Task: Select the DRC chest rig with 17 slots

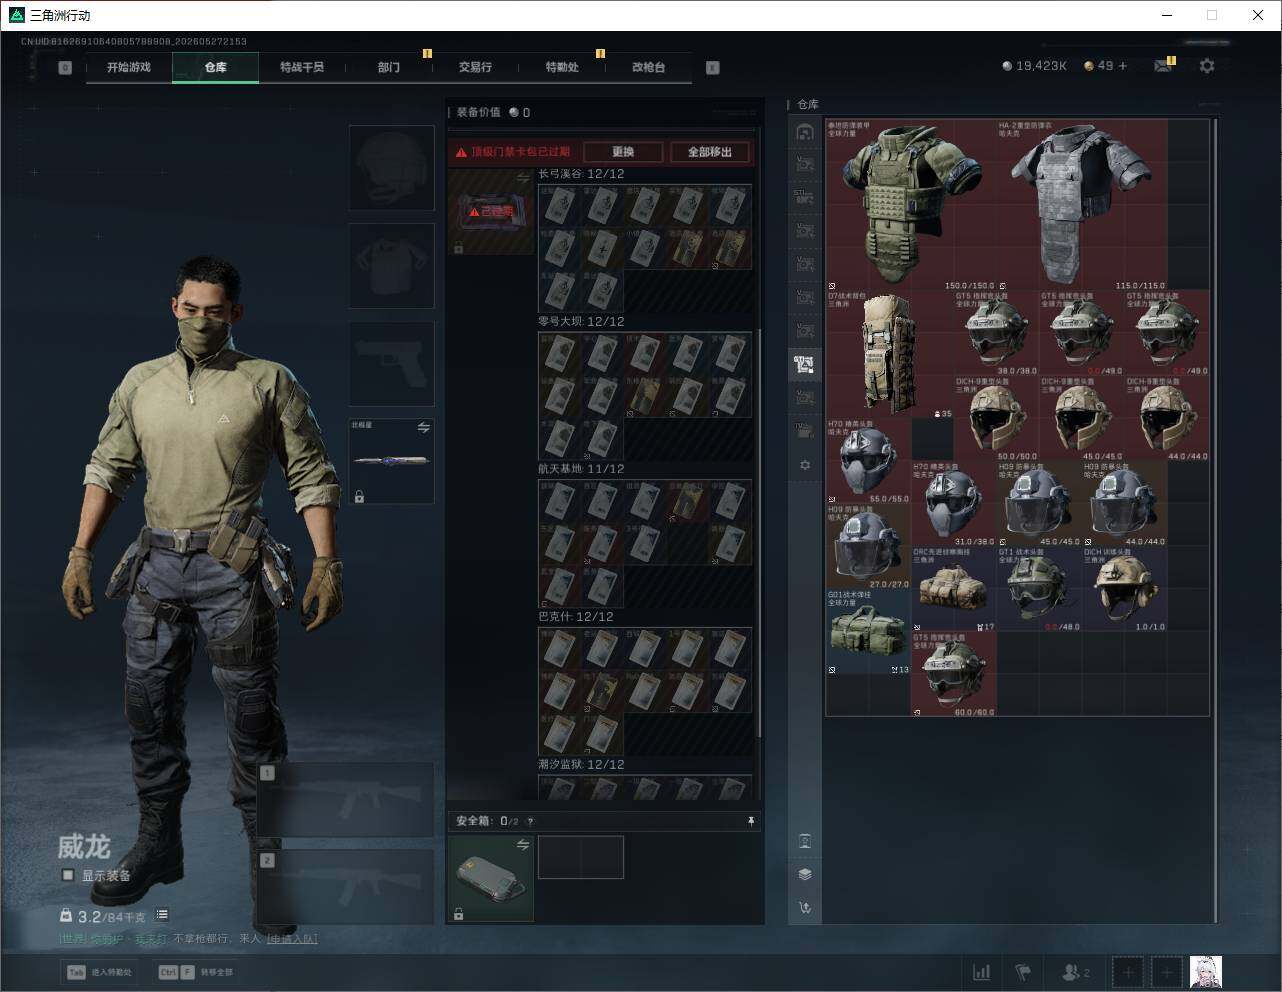Action: coord(954,590)
